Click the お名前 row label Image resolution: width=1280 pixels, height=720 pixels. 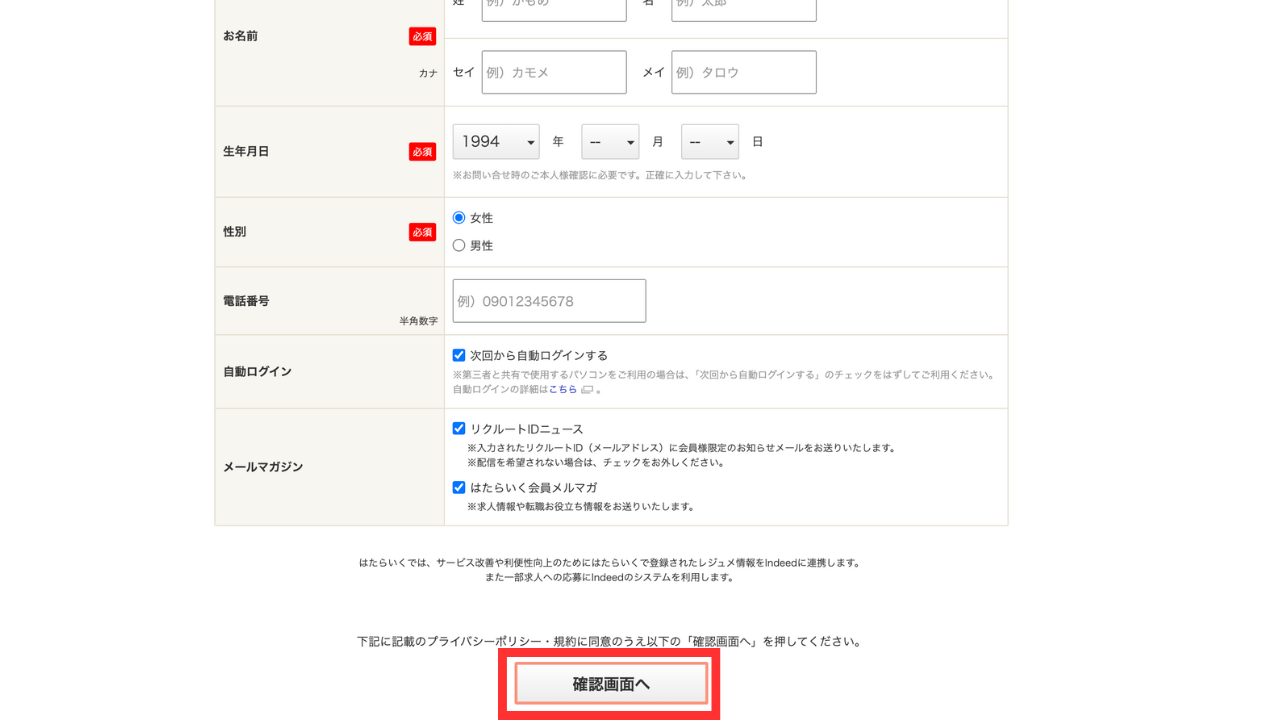click(x=240, y=36)
